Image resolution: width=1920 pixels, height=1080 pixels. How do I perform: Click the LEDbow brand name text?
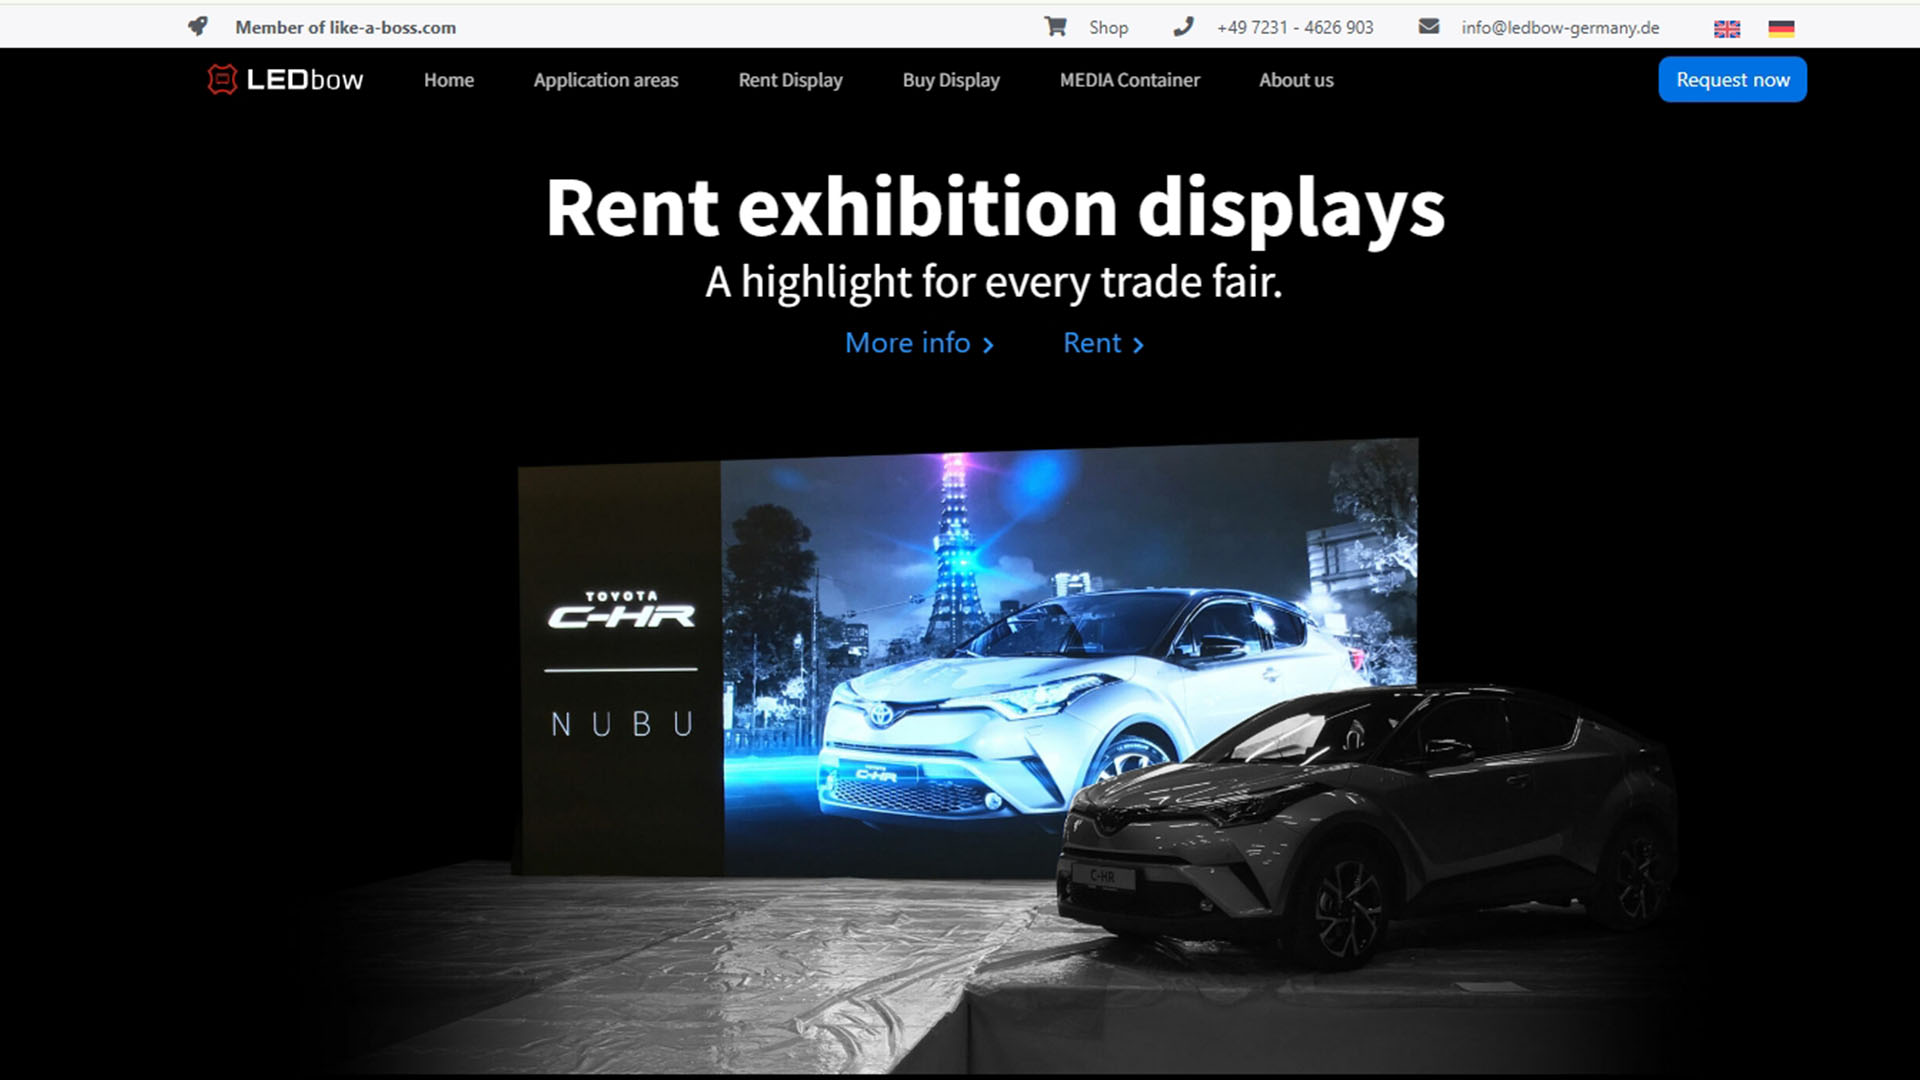(x=305, y=80)
